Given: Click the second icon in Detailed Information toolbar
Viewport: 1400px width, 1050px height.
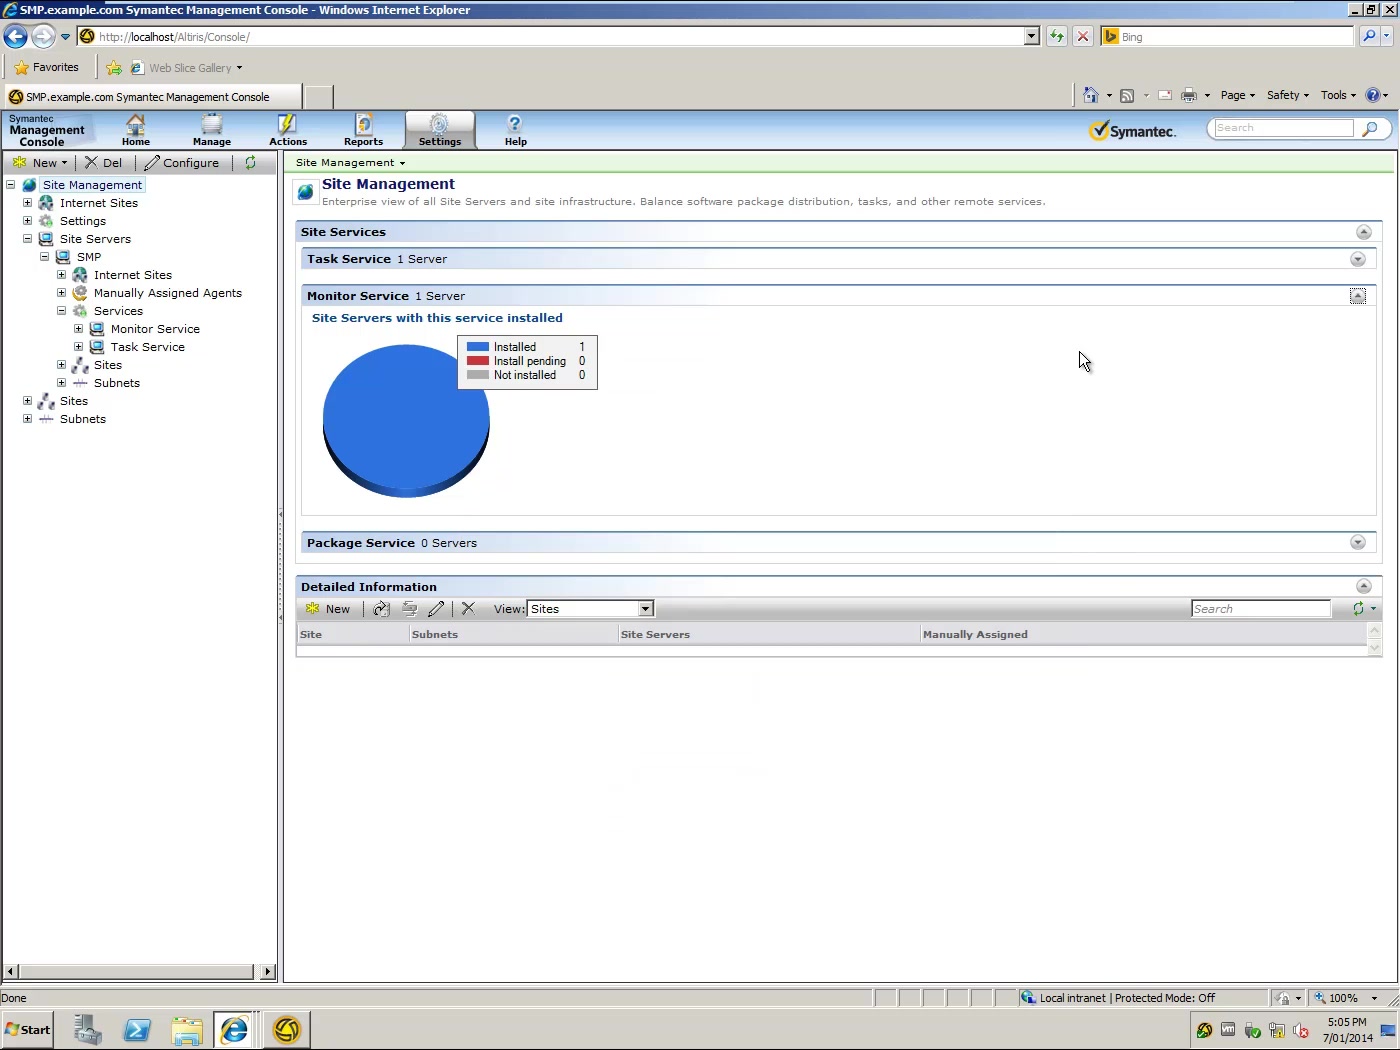Looking at the screenshot, I should tap(381, 608).
